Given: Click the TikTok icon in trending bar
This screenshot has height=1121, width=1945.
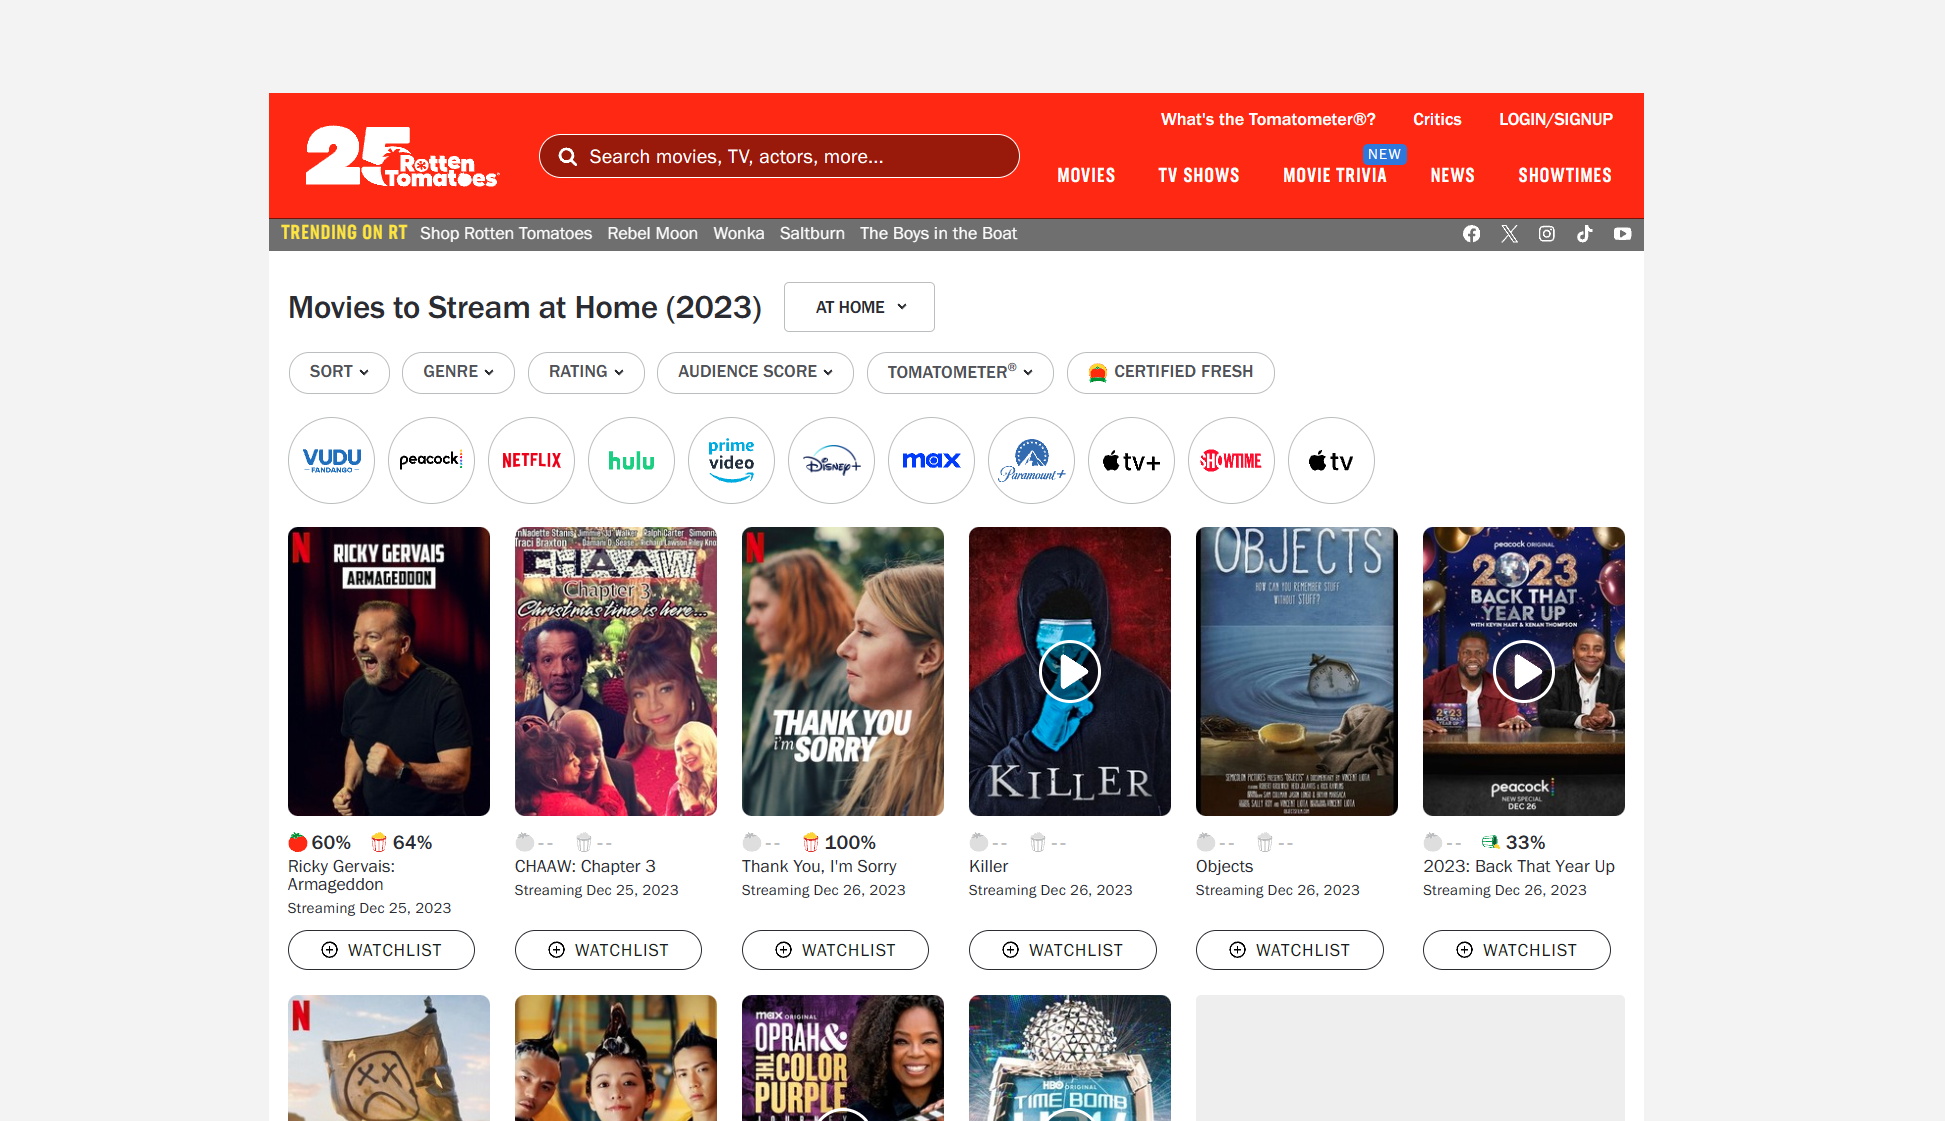Looking at the screenshot, I should (1585, 234).
